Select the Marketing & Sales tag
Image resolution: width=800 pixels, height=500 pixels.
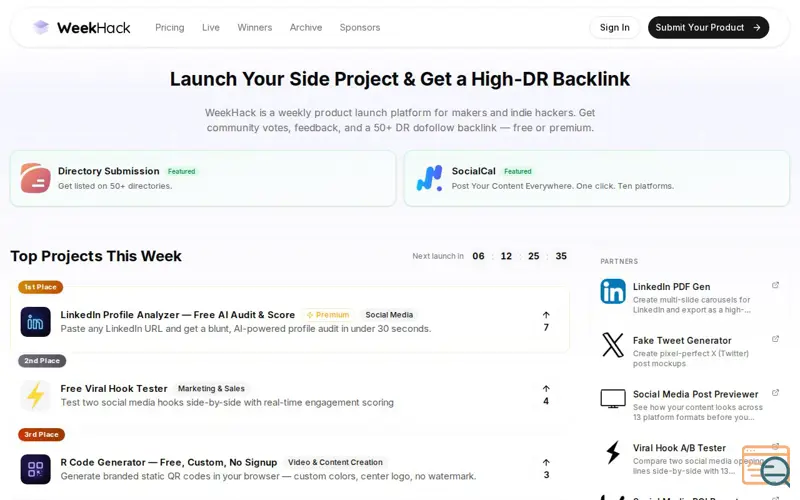coord(211,389)
